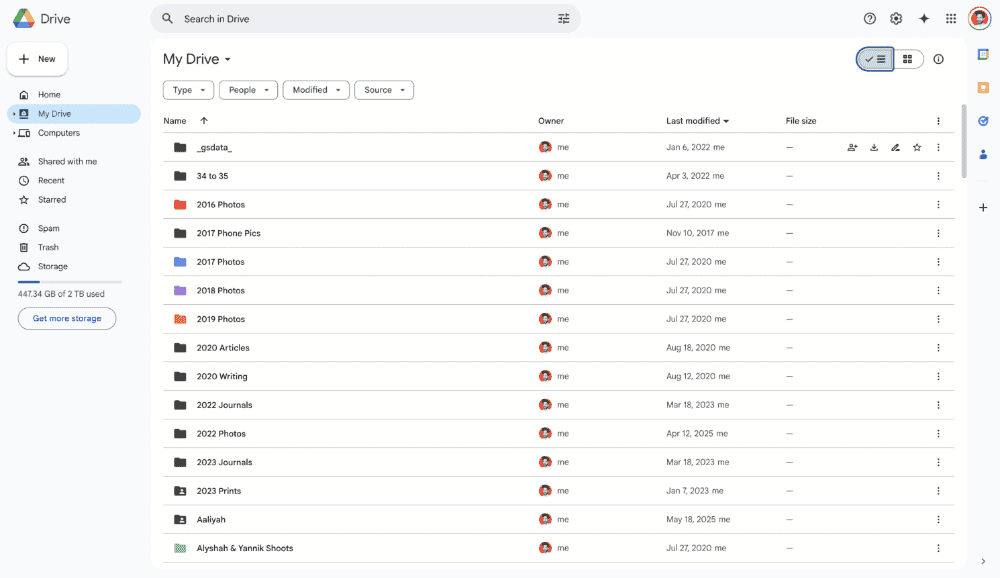Image resolution: width=1000 pixels, height=578 pixels.
Task: Open the account profile avatar
Action: (979, 19)
